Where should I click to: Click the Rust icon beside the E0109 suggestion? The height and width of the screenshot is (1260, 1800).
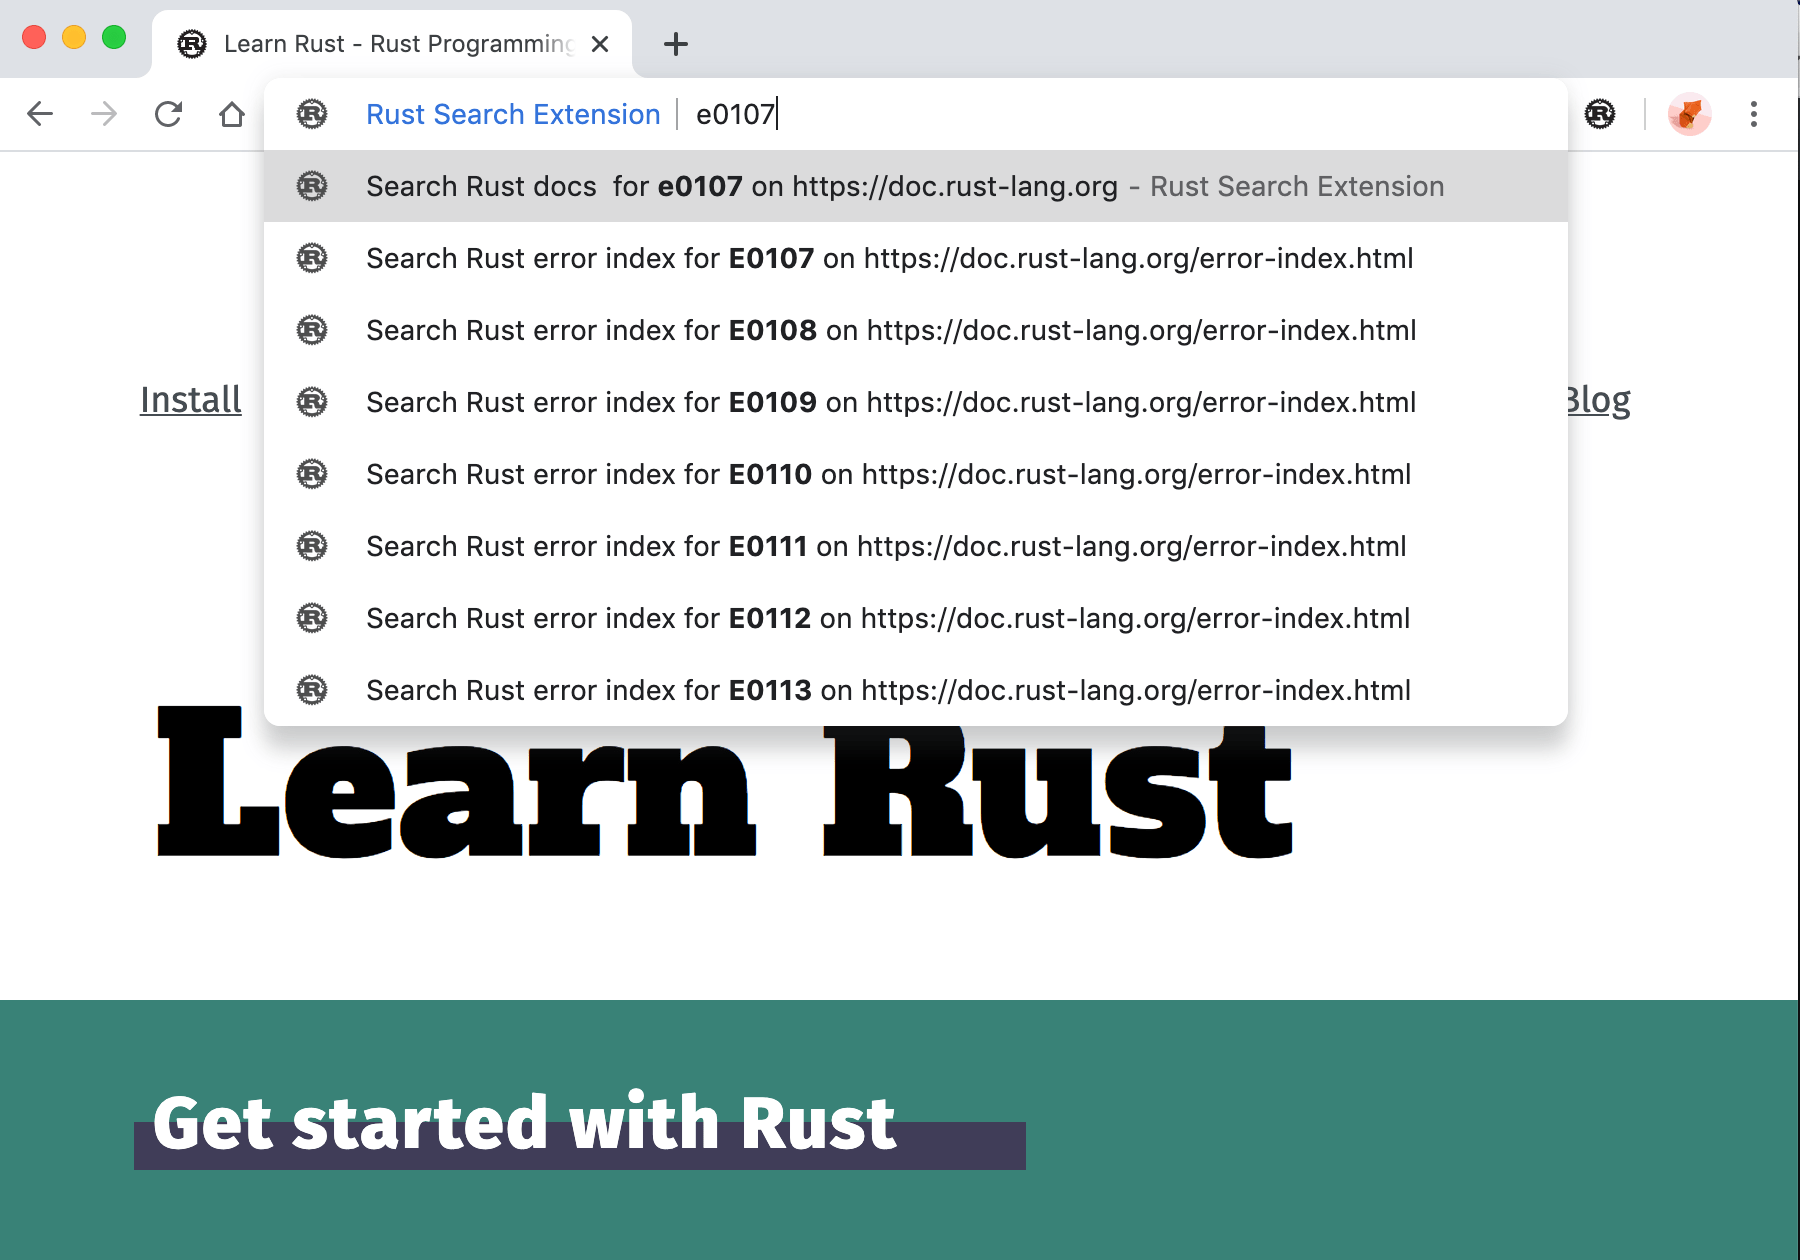point(312,402)
